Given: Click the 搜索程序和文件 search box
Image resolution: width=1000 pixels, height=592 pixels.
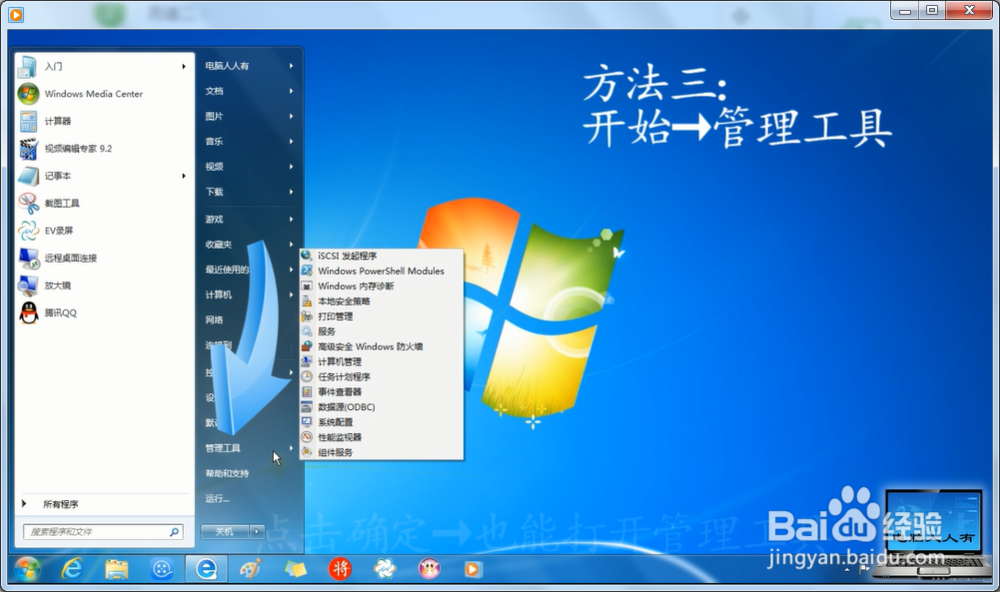Looking at the screenshot, I should pos(103,531).
